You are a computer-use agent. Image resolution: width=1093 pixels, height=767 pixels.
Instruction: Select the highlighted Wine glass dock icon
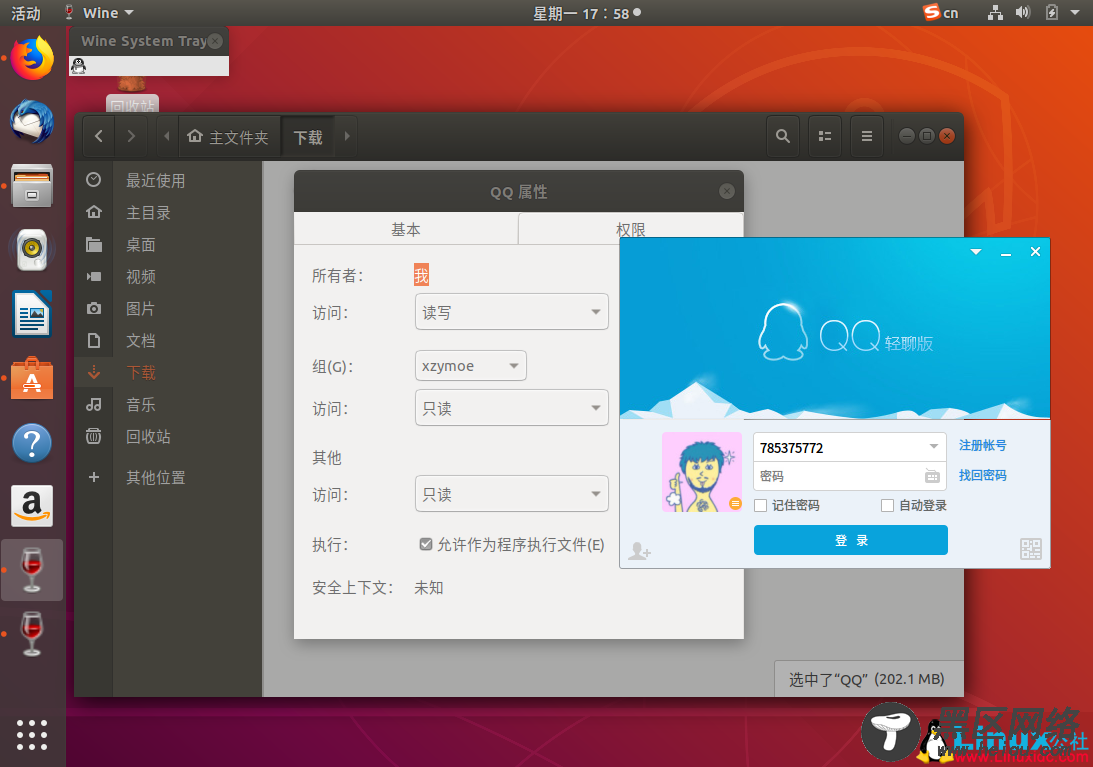(32, 570)
